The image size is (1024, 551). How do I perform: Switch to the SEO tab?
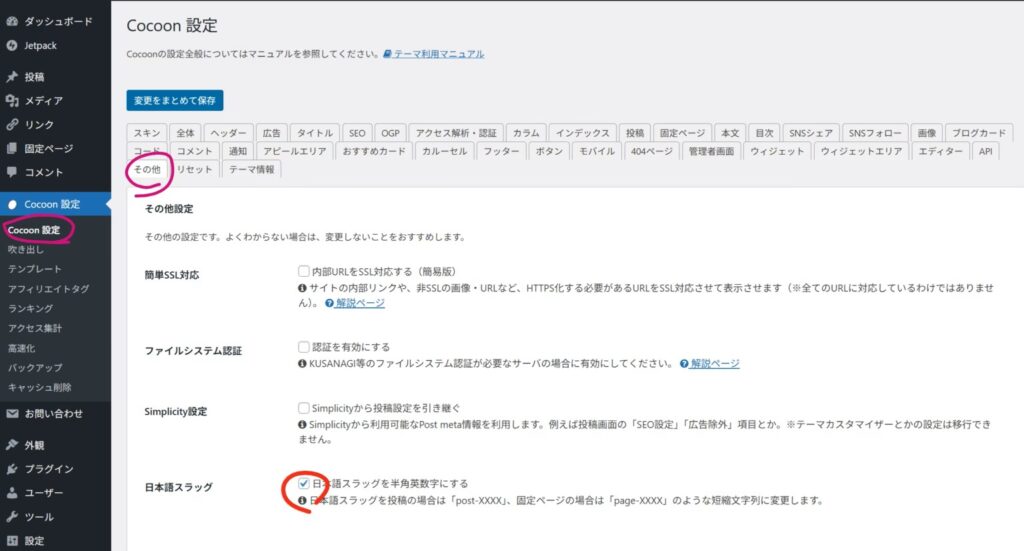tap(358, 133)
